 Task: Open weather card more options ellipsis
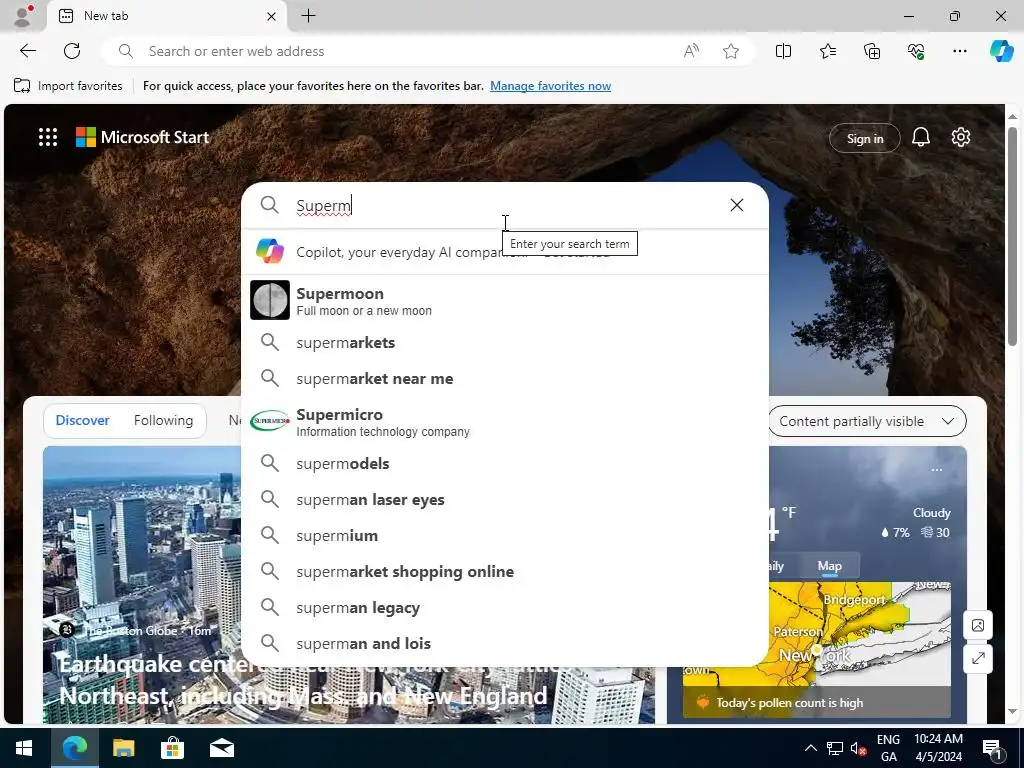[936, 470]
